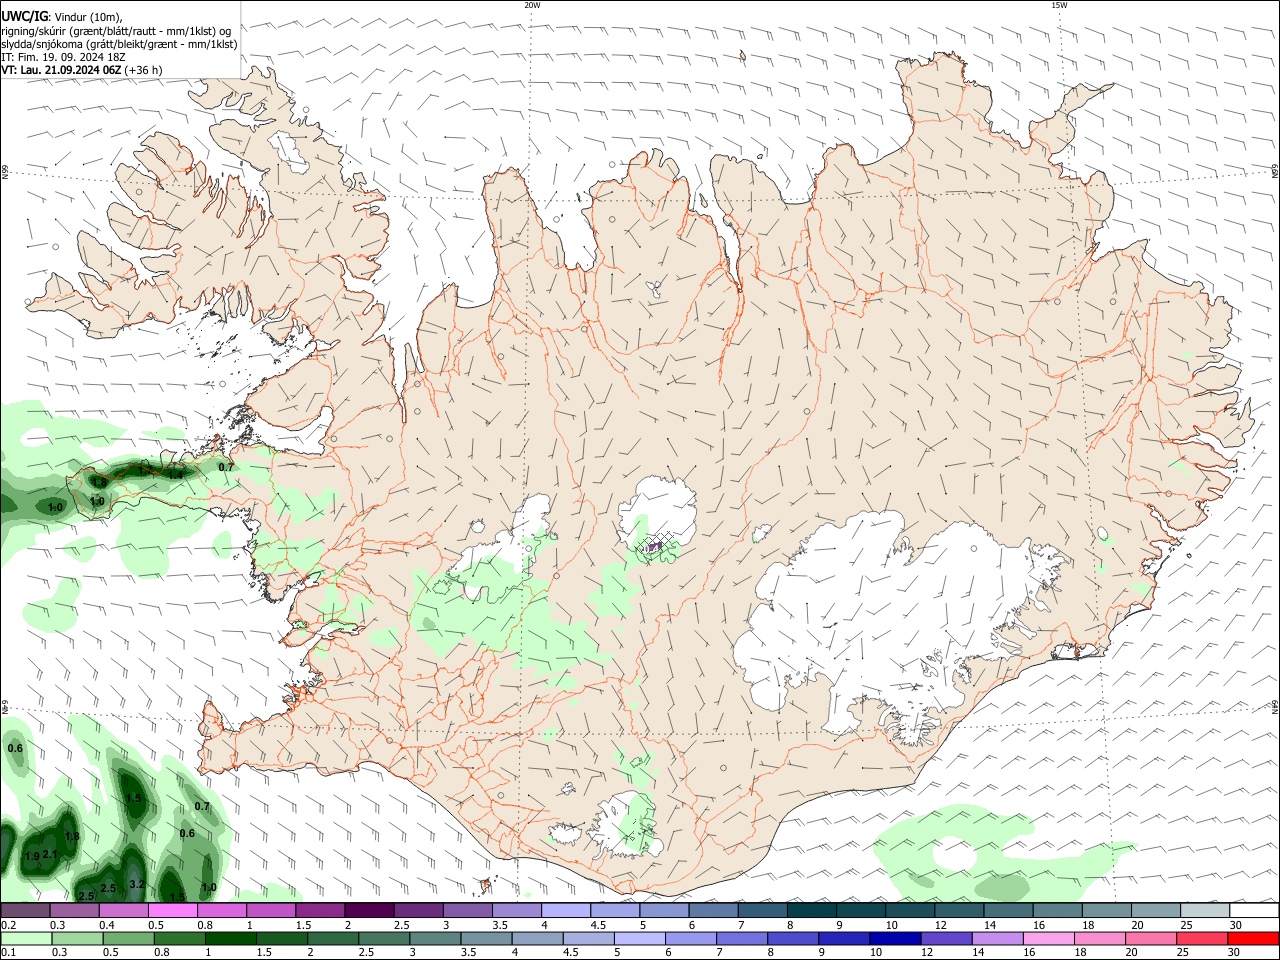Click the '15W' longitude label
Viewport: 1280px width, 960px height.
pos(1059,5)
